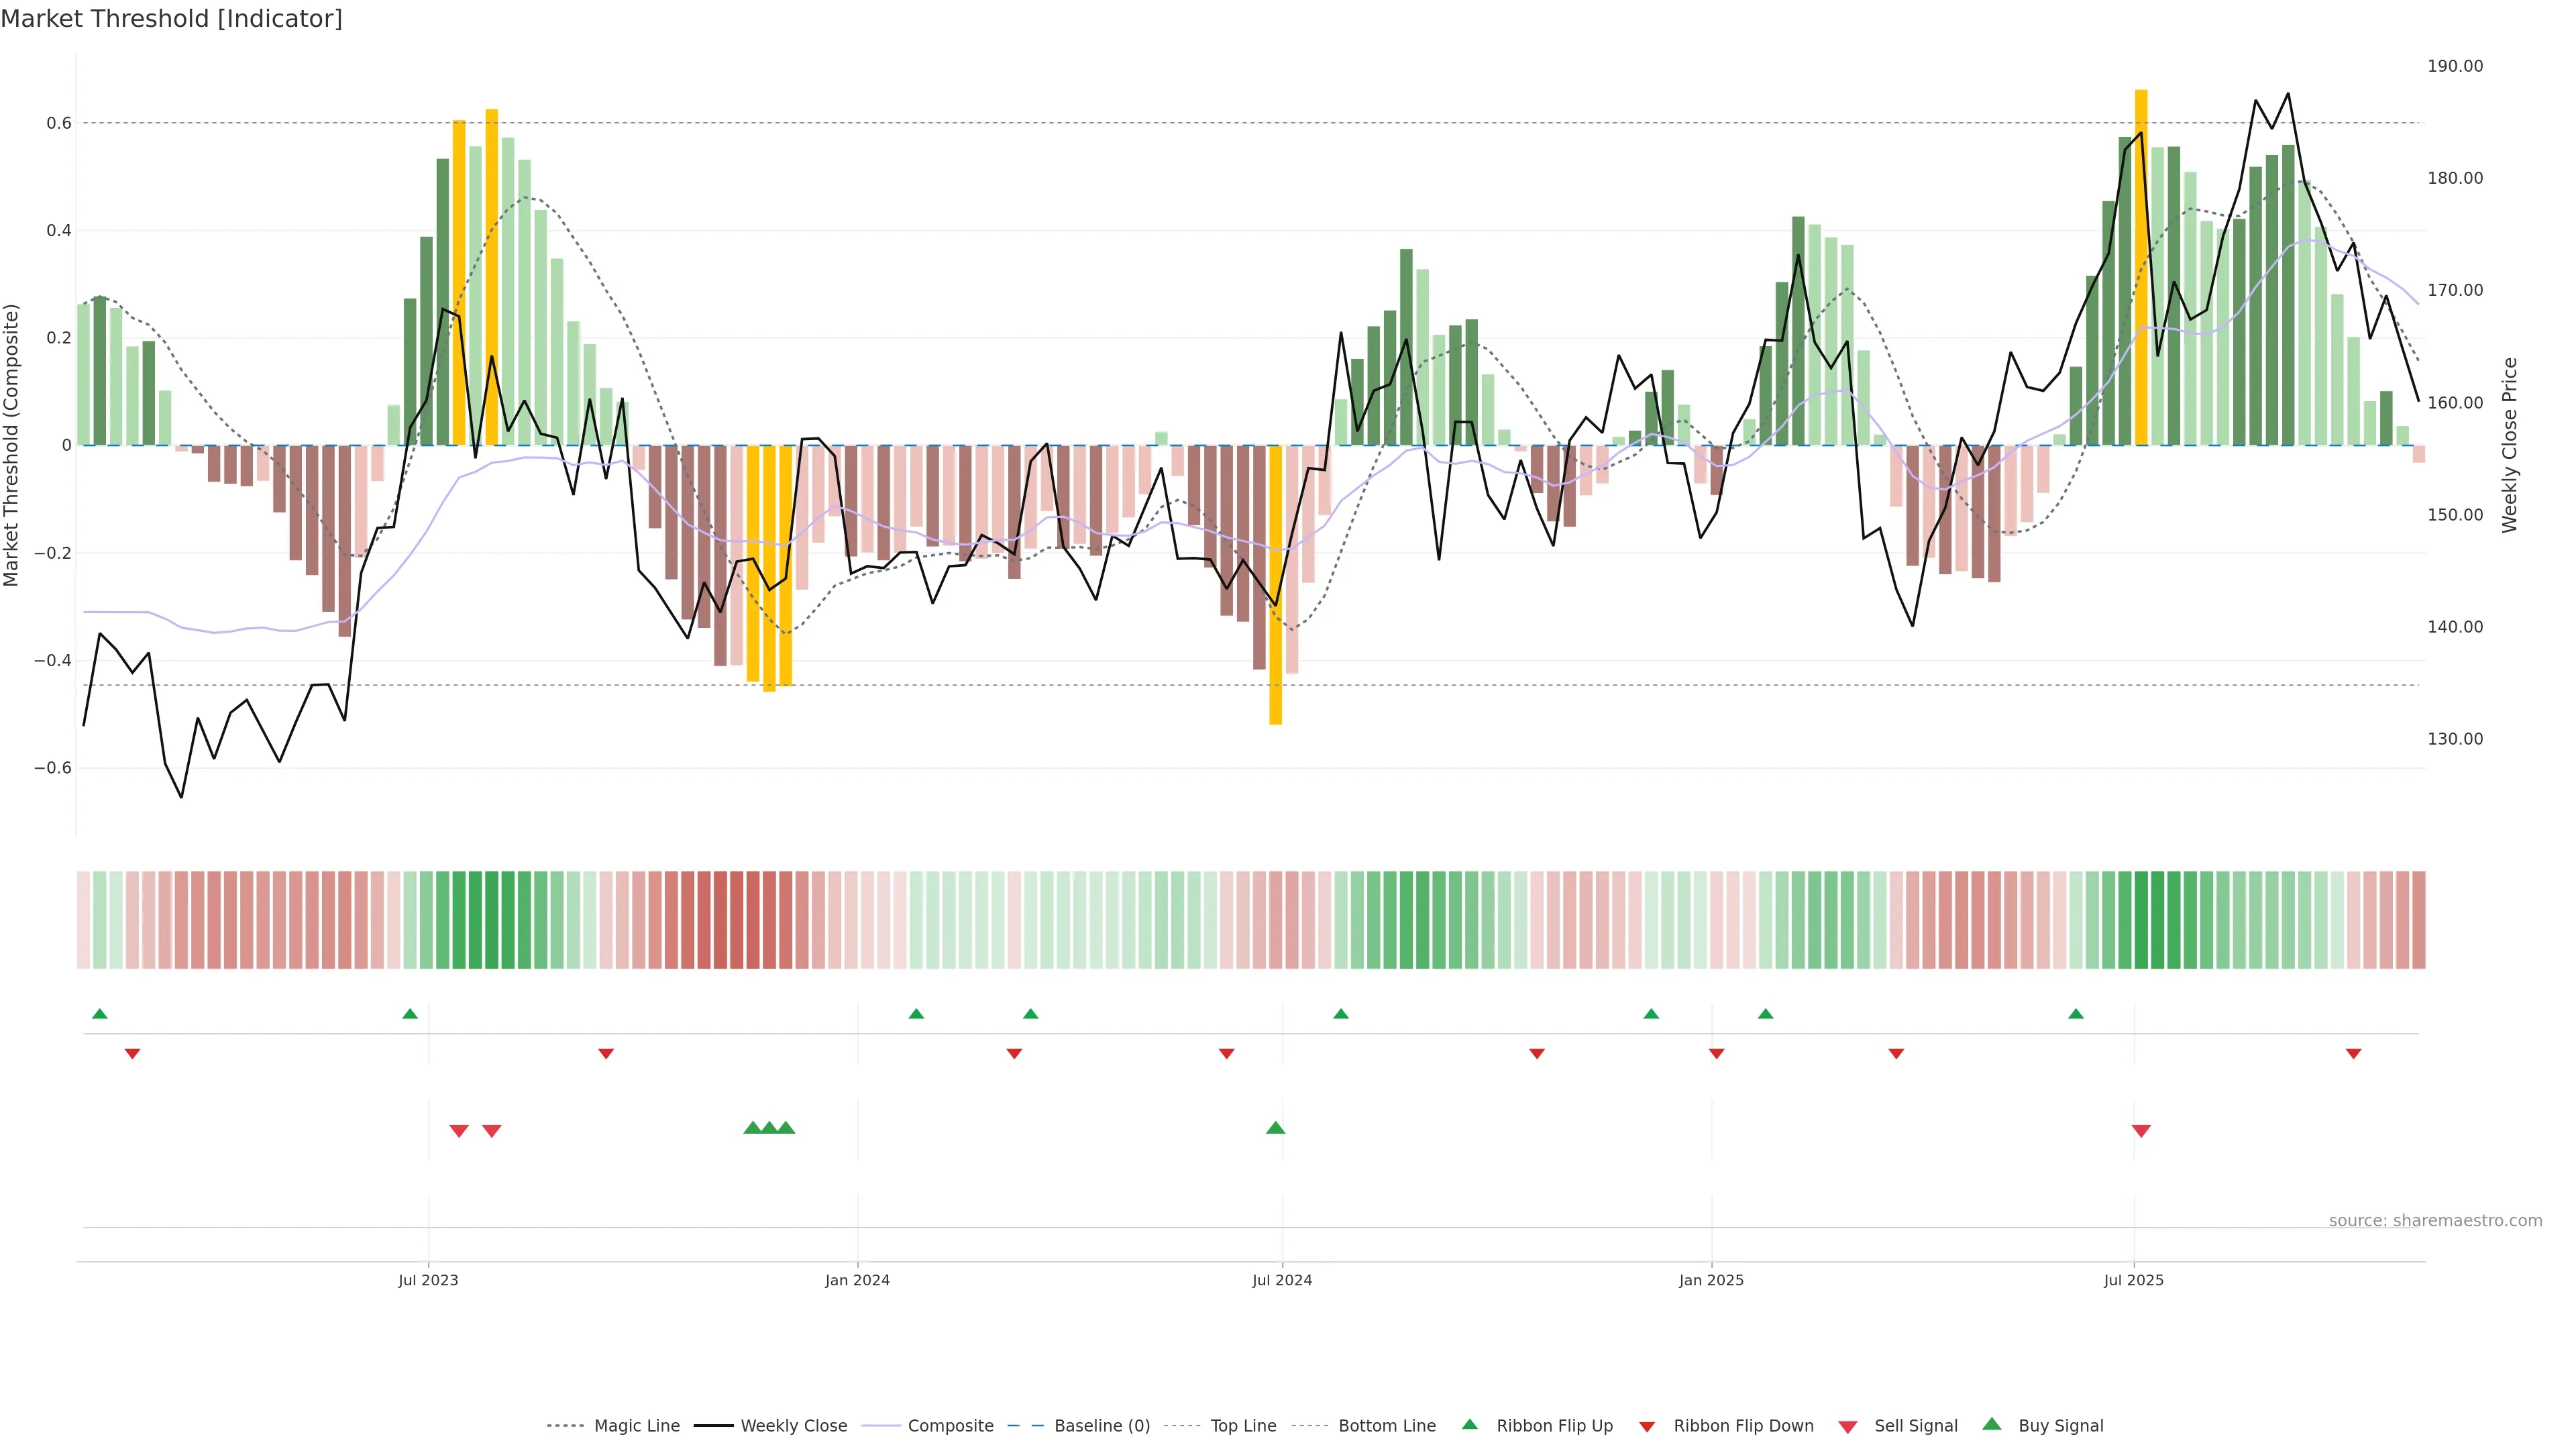Screen dimensions: 2576x1449
Task: Toggle the Baseline (0) legend entry
Action: coord(1101,1426)
